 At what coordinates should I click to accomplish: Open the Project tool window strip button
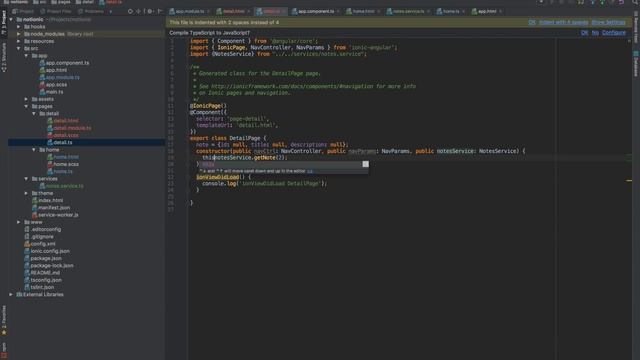coord(4,22)
